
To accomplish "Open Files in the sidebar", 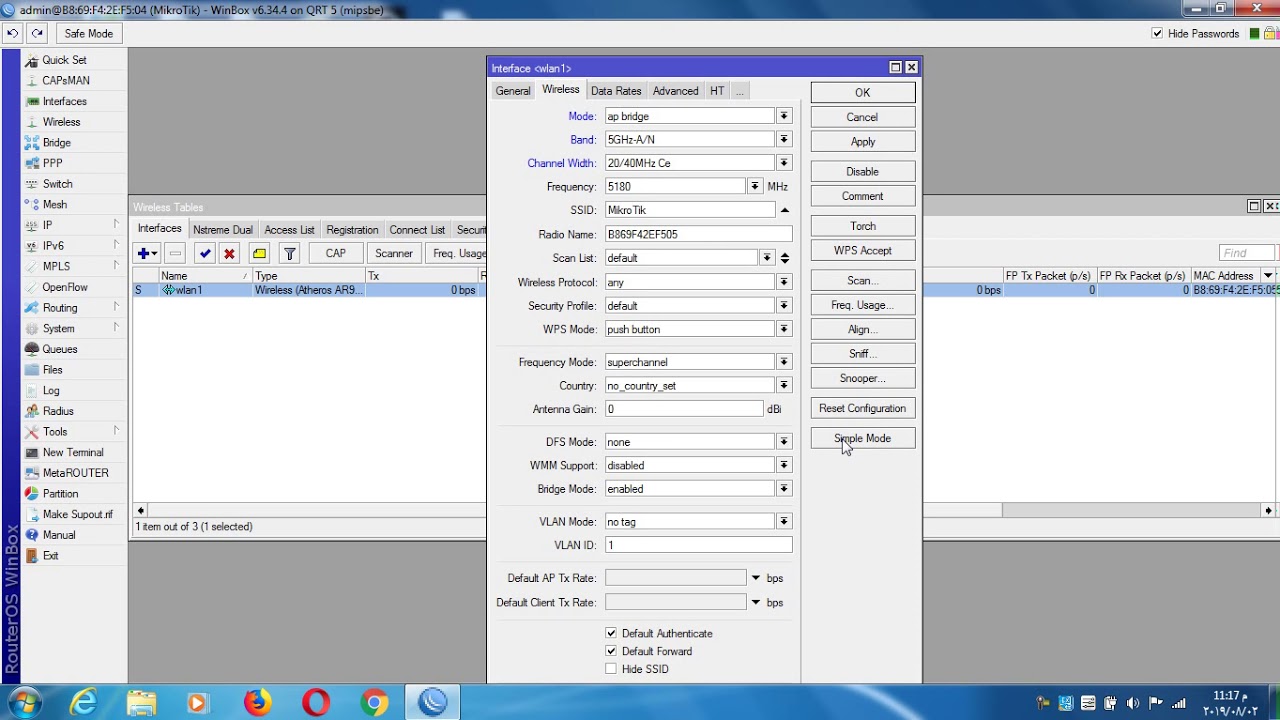I will pyautogui.click(x=52, y=370).
